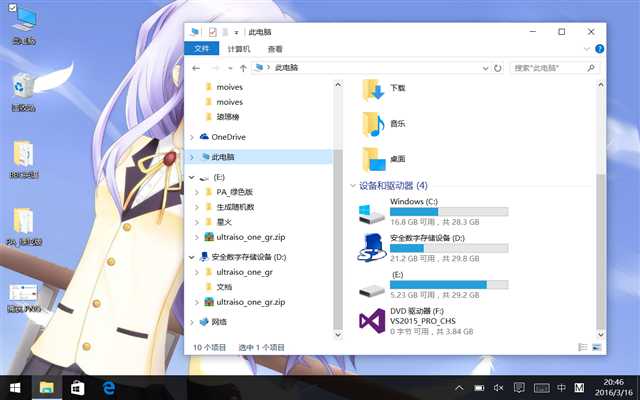Open the recent locations dropdown arrow

pos(230,68)
